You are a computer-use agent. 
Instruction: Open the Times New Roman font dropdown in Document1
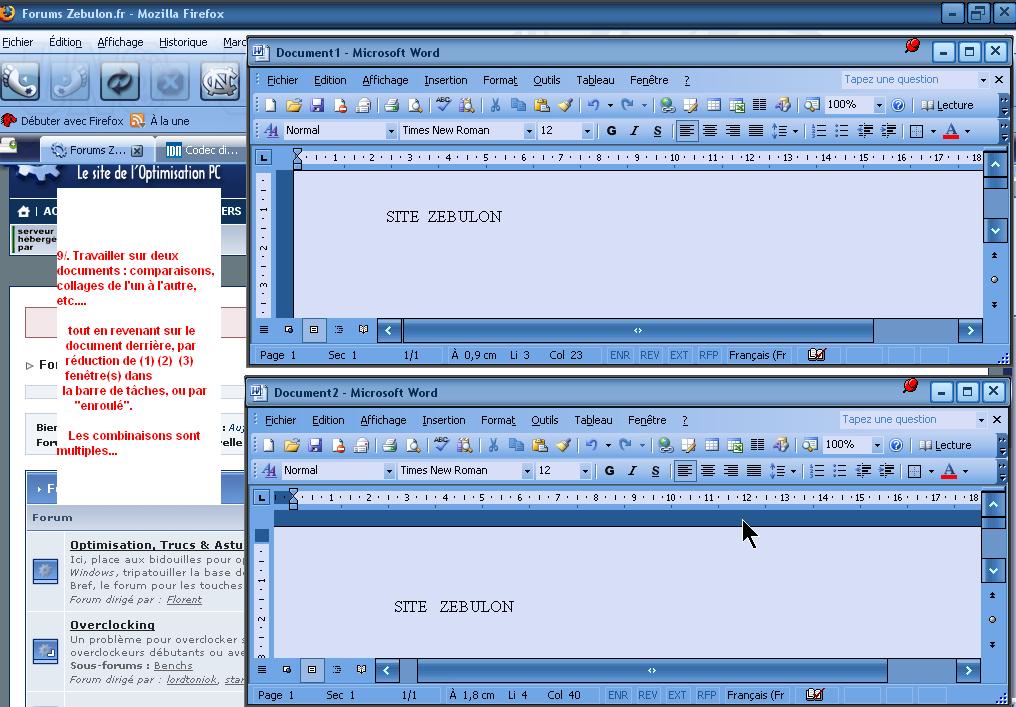529,131
